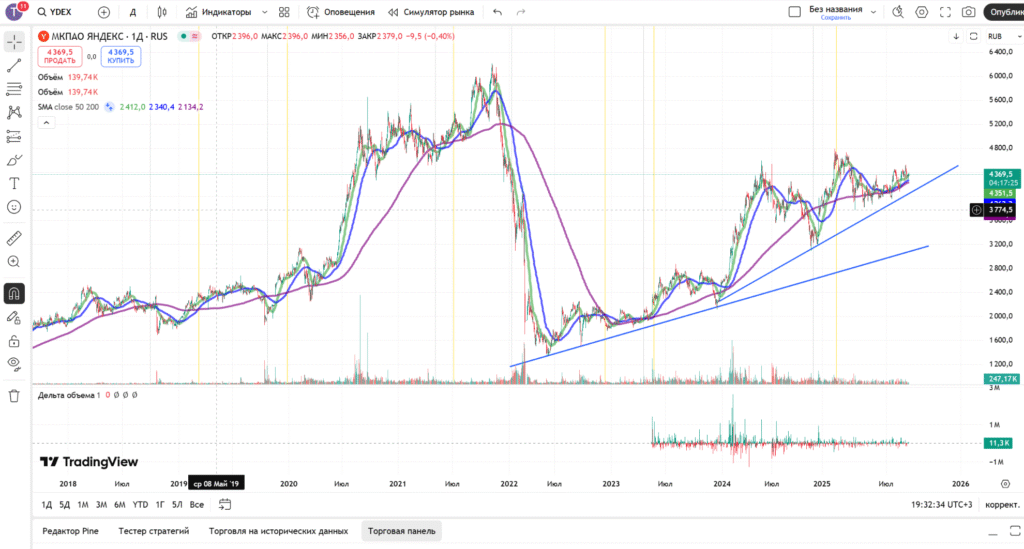Select the Торговая панель tab
The image size is (1024, 549).
pyautogui.click(x=402, y=531)
